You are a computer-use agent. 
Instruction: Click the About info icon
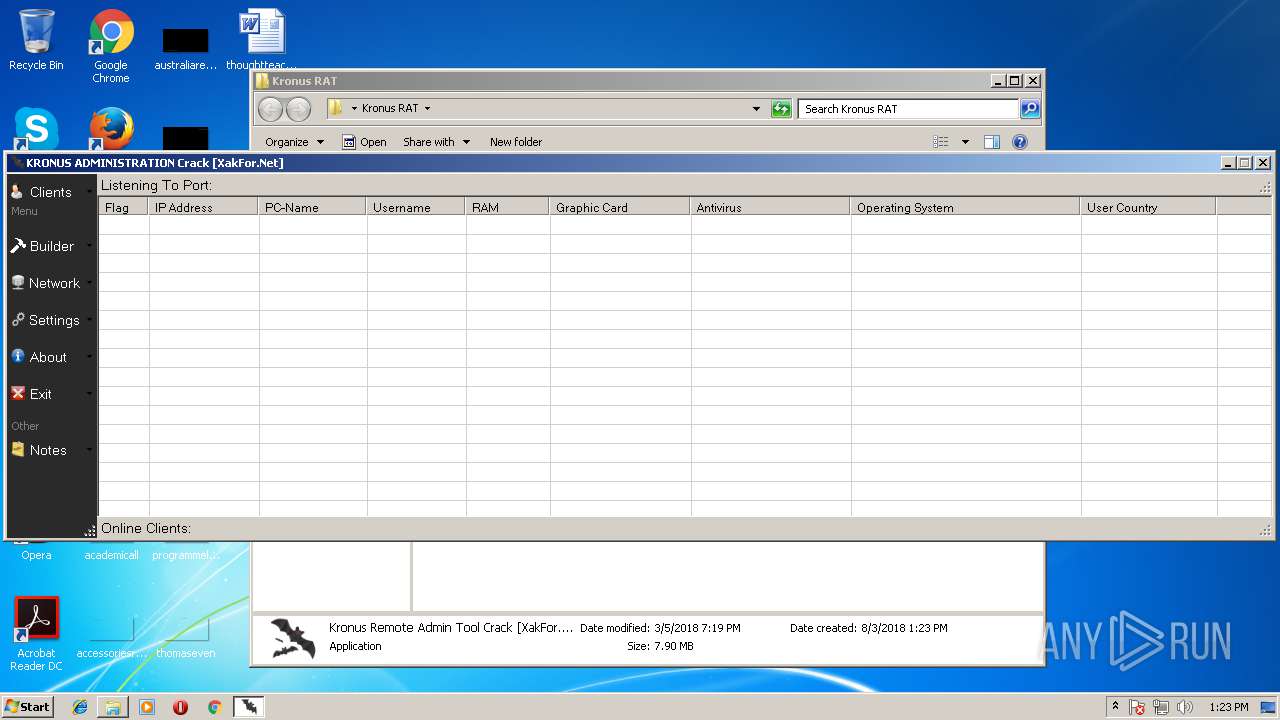(18, 356)
